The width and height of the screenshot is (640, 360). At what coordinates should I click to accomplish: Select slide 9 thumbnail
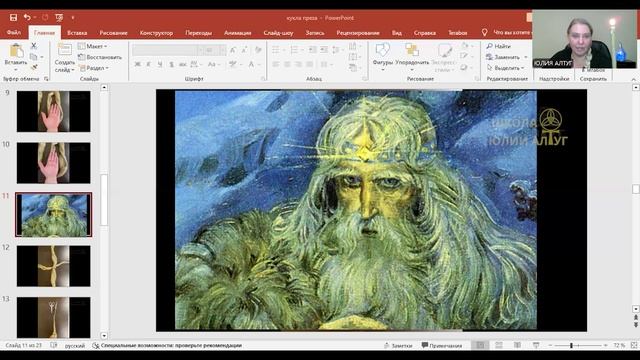pyautogui.click(x=53, y=111)
